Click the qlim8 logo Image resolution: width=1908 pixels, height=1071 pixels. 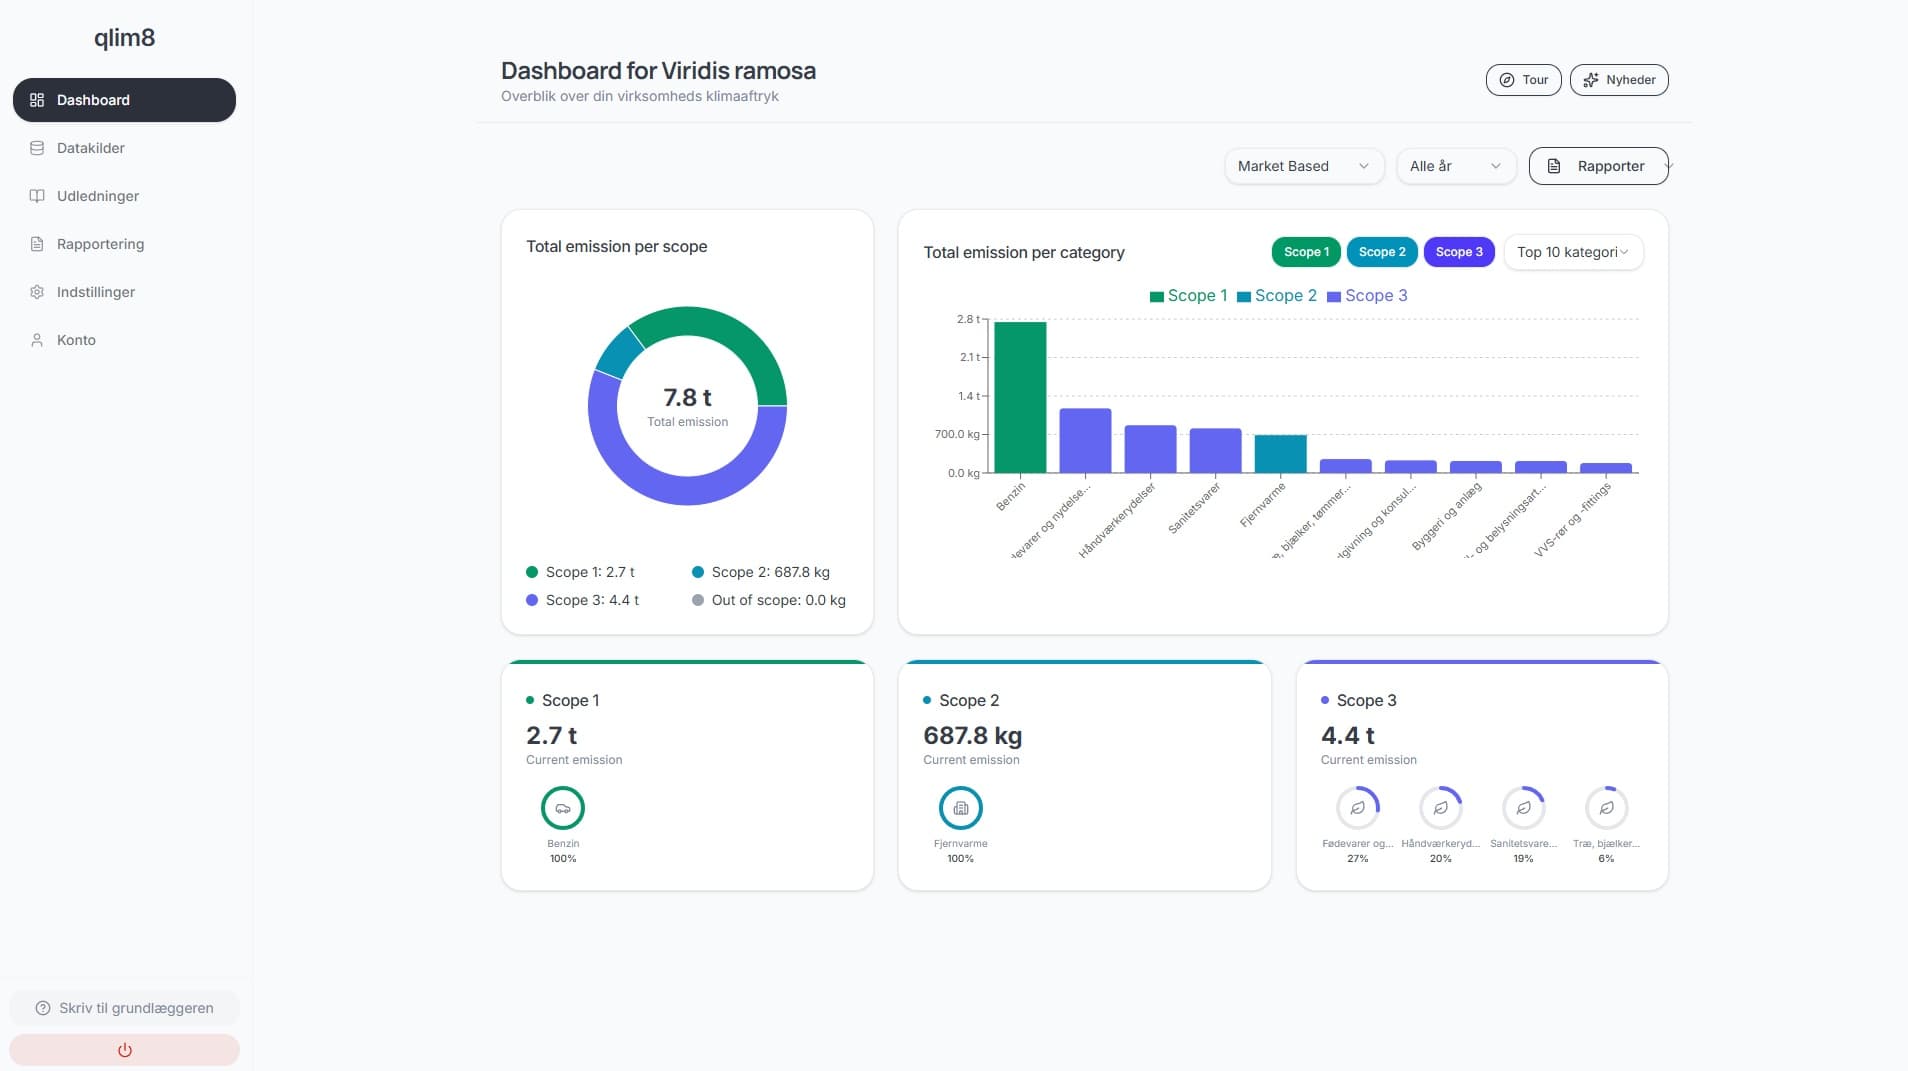pos(125,38)
